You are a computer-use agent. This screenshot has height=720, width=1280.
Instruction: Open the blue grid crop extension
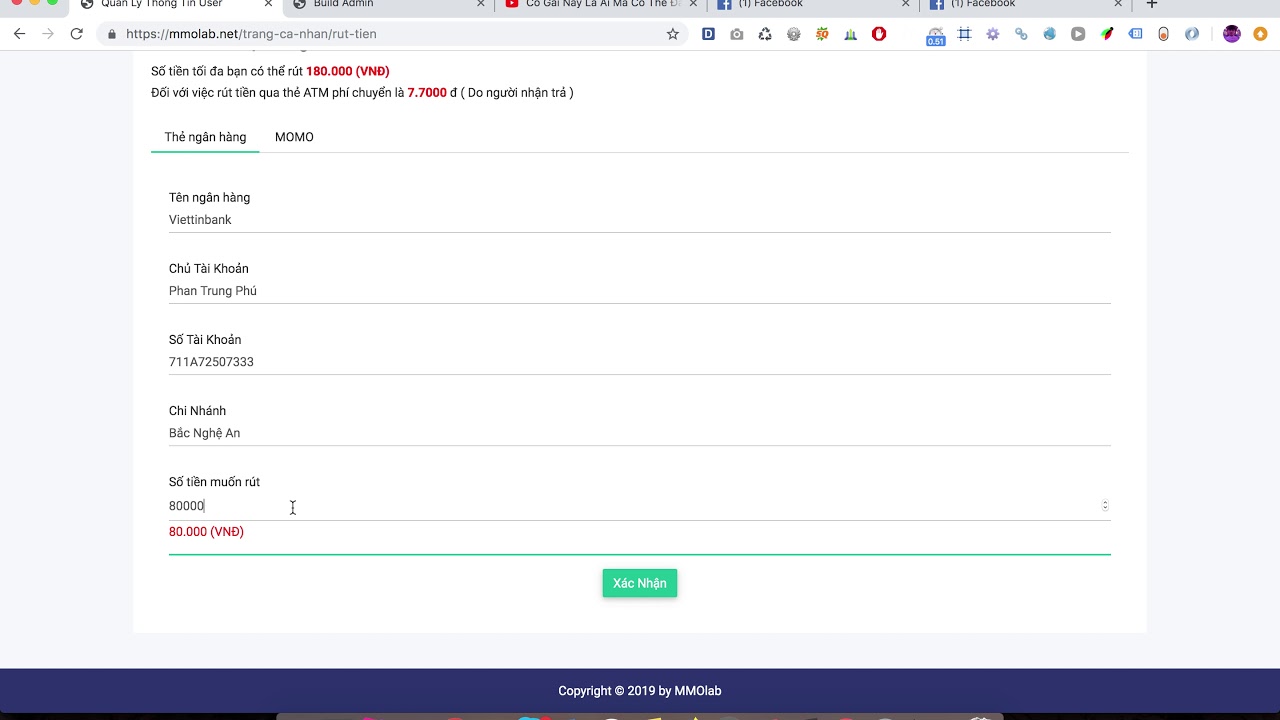[x=964, y=34]
